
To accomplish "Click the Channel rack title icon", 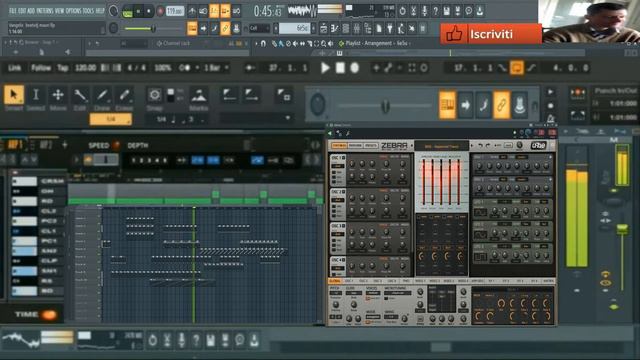I will tap(159, 43).
